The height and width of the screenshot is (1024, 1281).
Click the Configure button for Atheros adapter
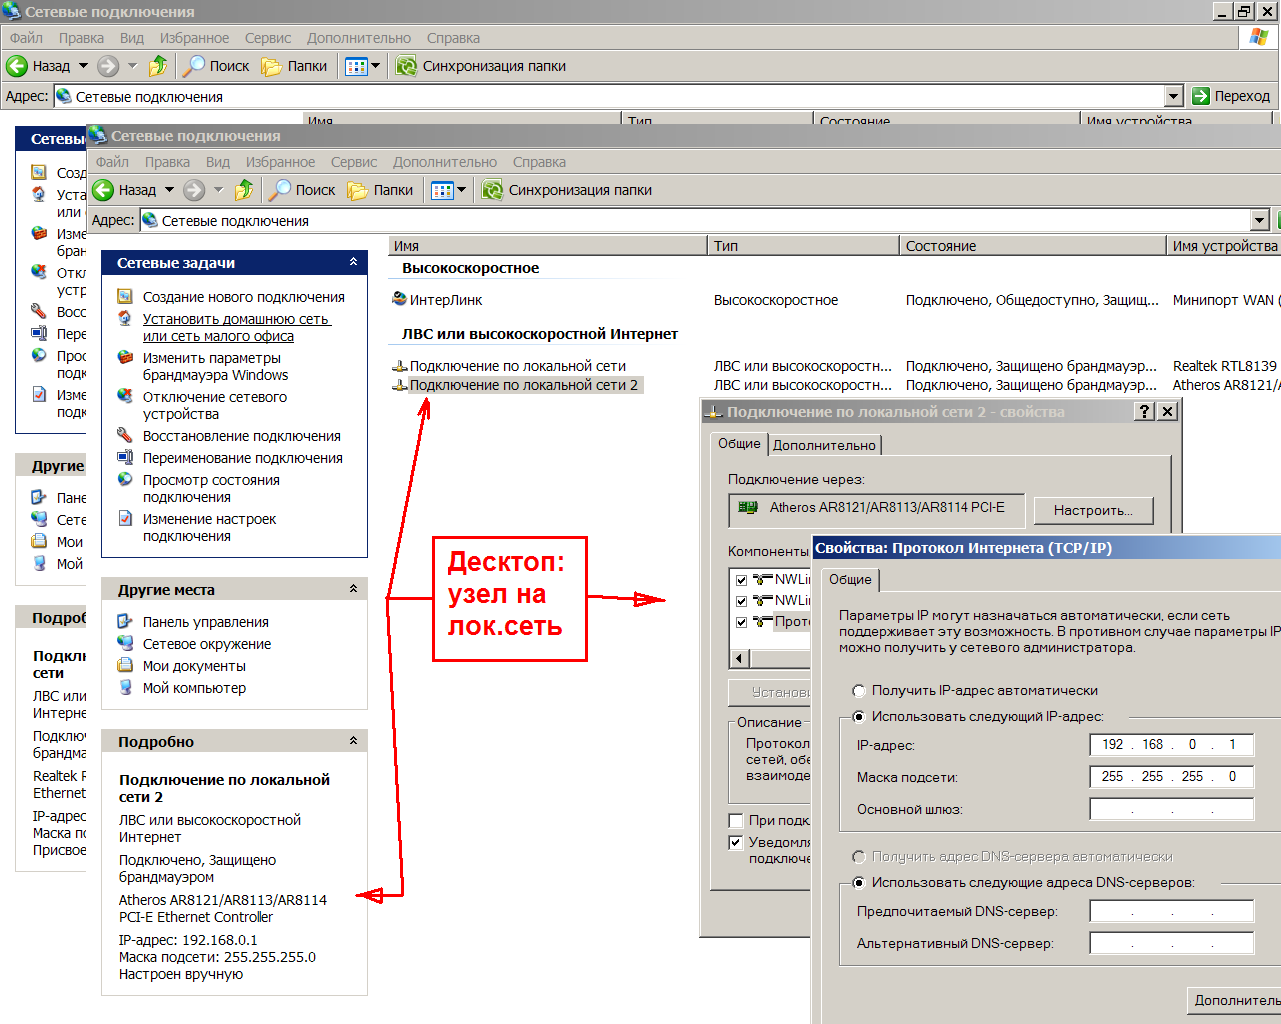tap(1093, 510)
